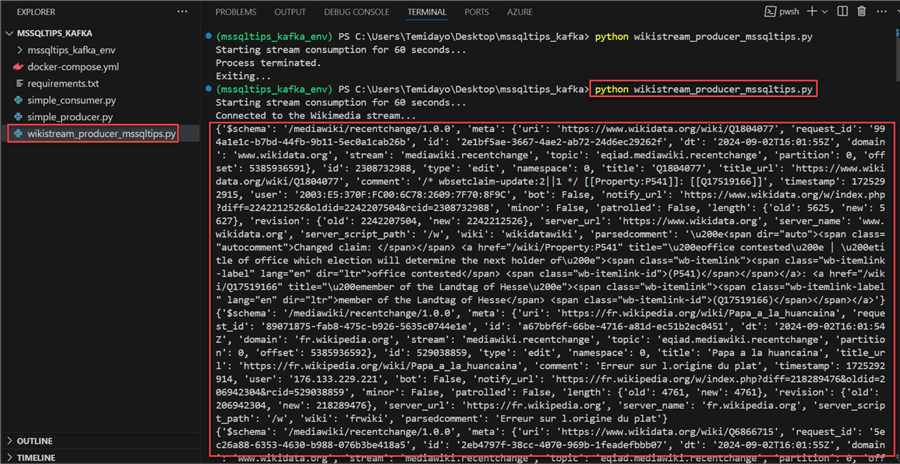The image size is (900, 464).
Task: Open docker-compose.yml file
Action: coord(73,67)
